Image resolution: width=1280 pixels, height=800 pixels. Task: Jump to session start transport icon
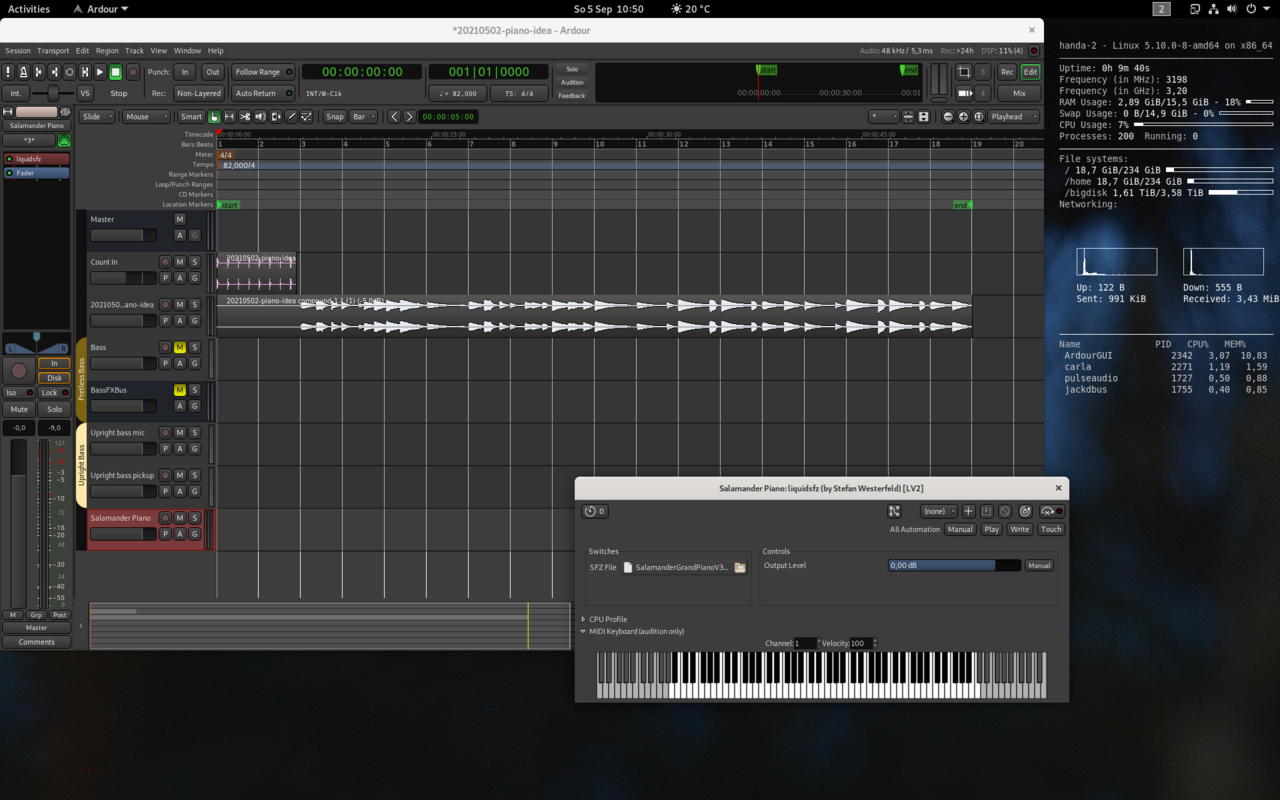(x=39, y=72)
